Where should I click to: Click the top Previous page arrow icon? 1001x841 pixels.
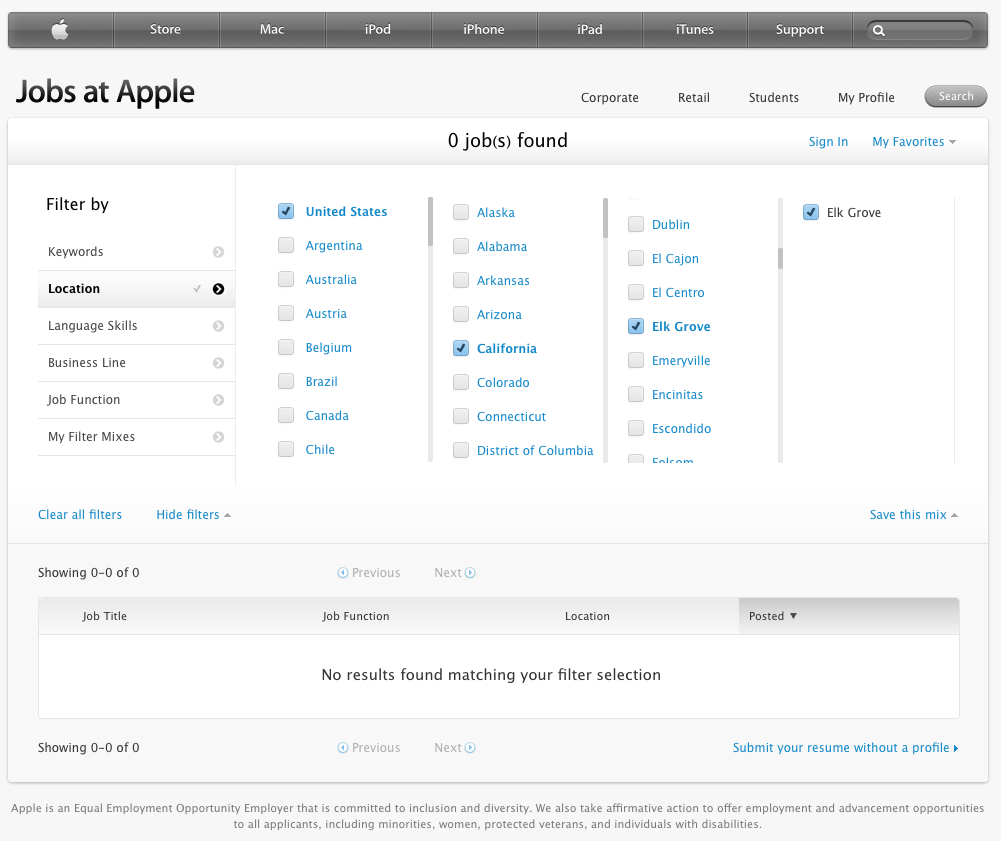coord(343,573)
